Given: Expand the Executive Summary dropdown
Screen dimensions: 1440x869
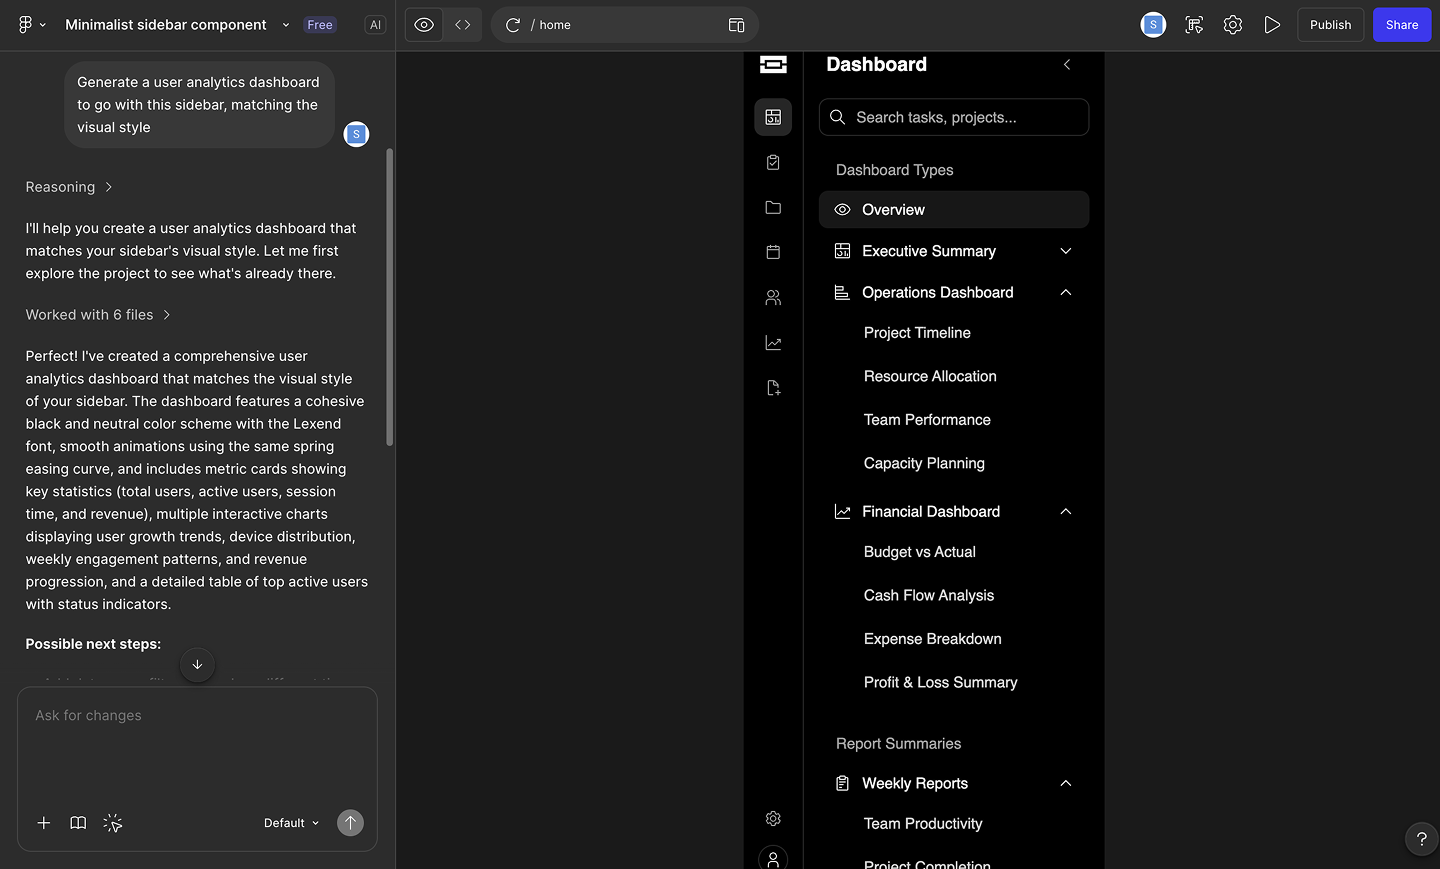Looking at the screenshot, I should coord(1065,251).
